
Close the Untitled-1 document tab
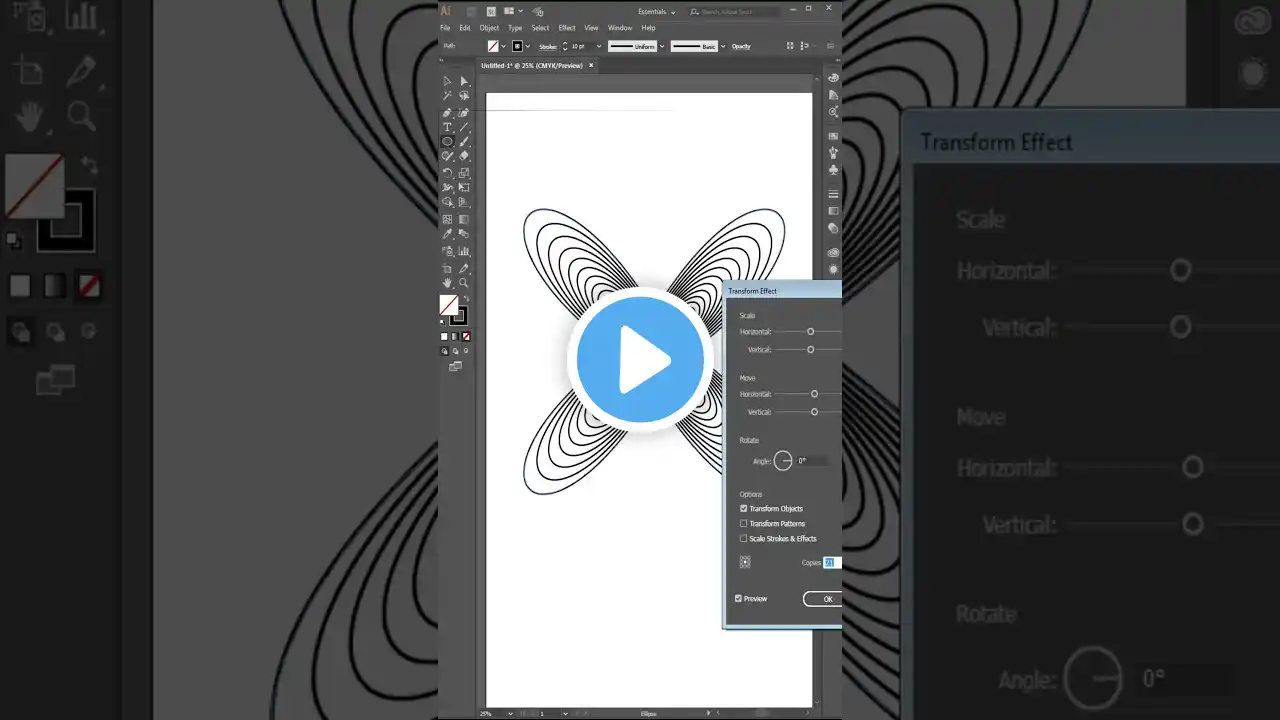[x=591, y=65]
